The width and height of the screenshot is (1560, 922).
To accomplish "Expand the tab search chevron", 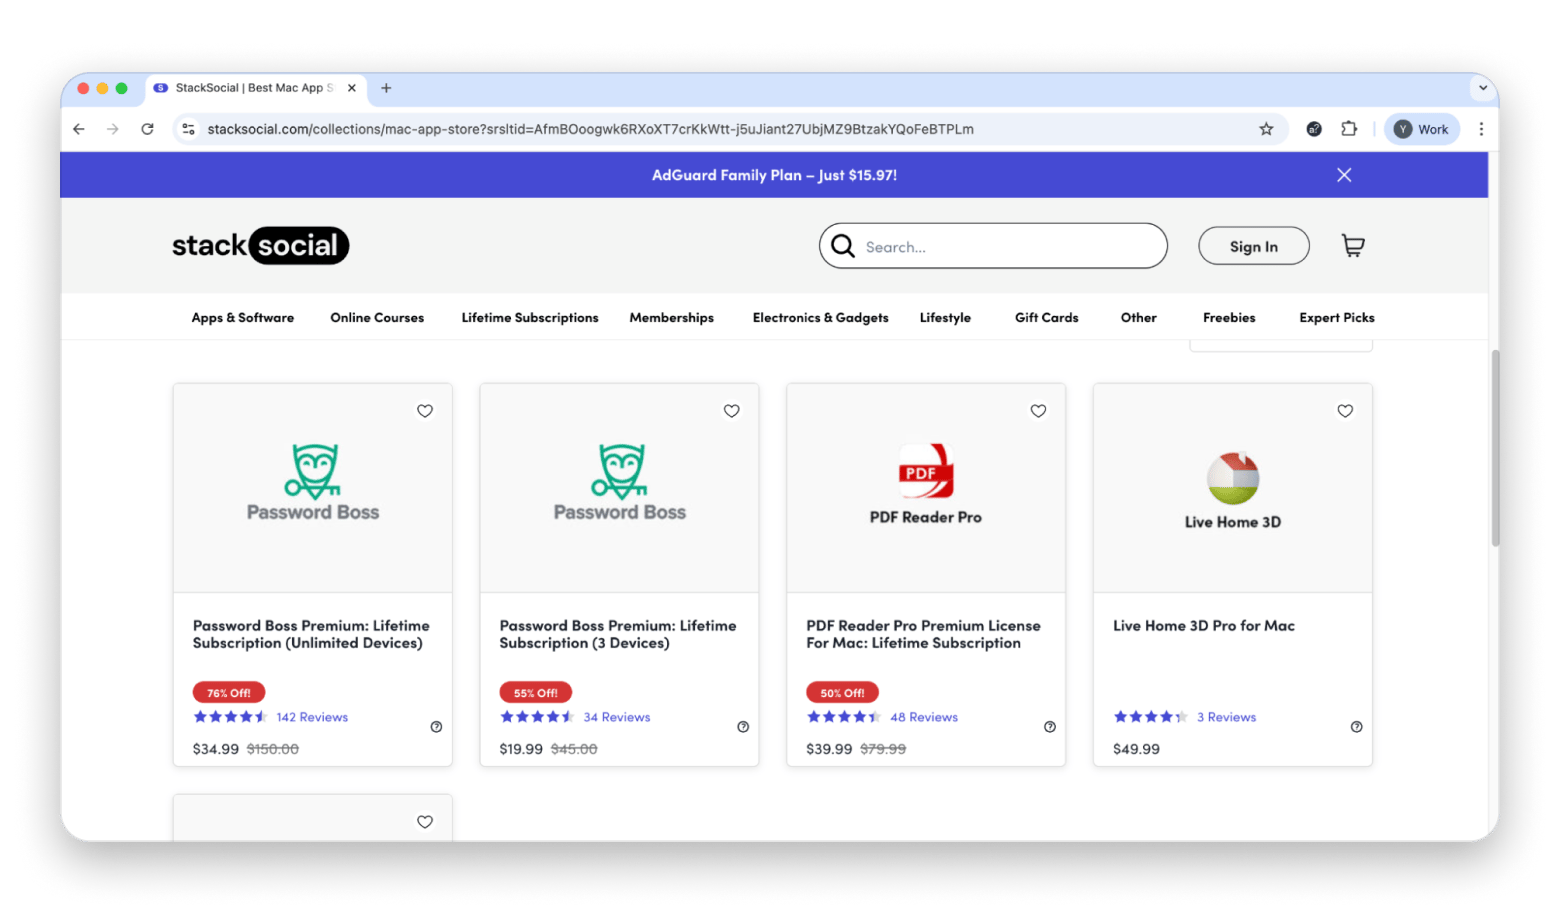I will pyautogui.click(x=1482, y=88).
